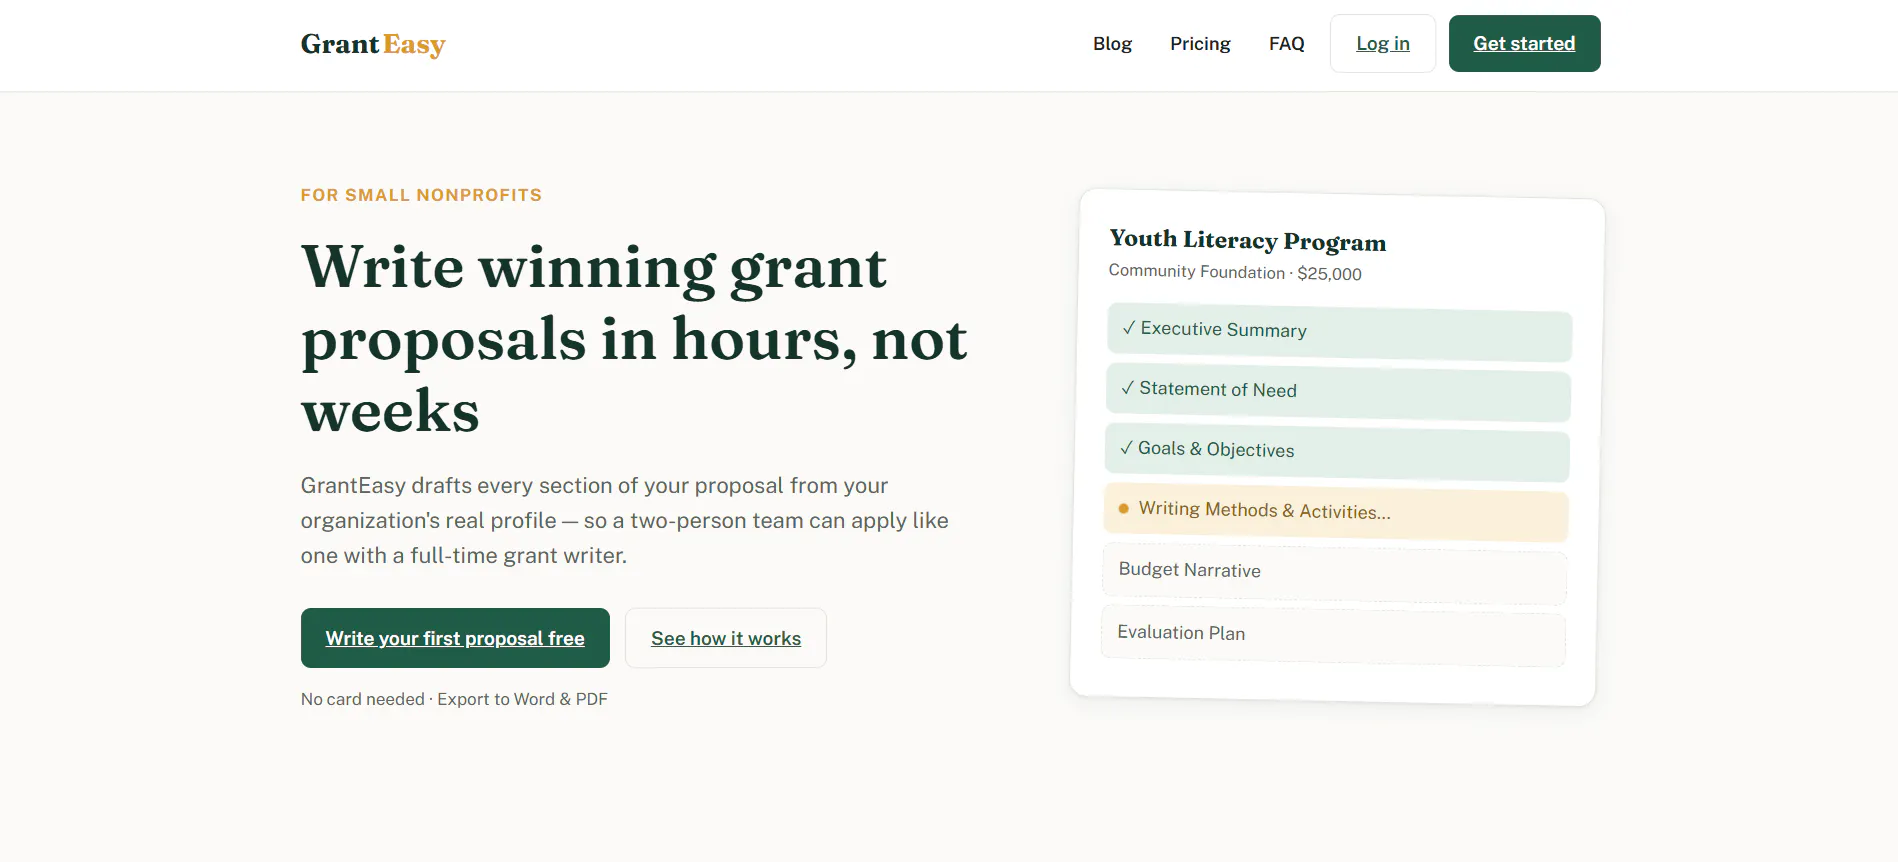
Task: Click the Youth Literacy Program title
Action: click(1248, 241)
